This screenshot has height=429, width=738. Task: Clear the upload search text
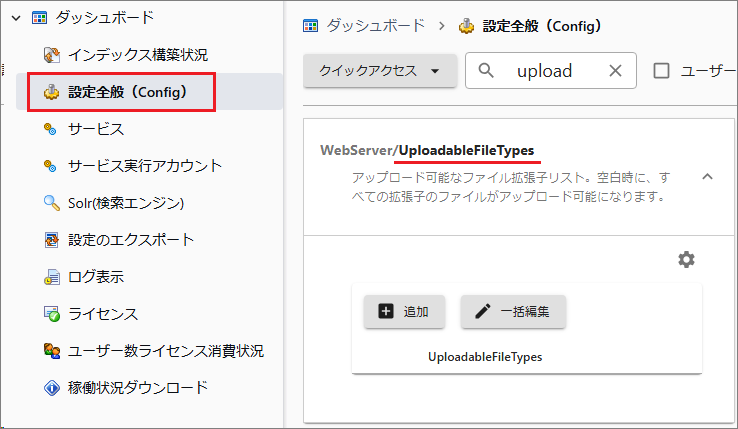point(615,71)
